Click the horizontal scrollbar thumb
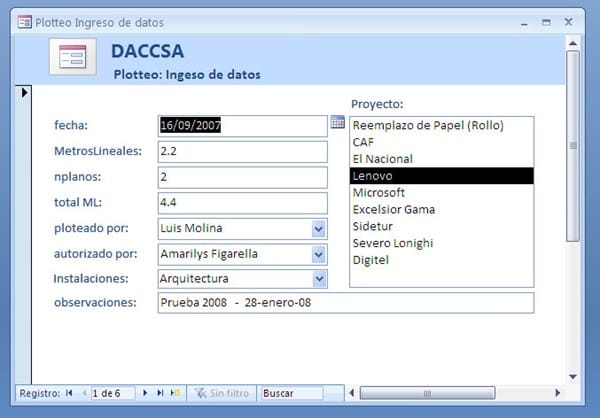This screenshot has width=600, height=418. (427, 393)
